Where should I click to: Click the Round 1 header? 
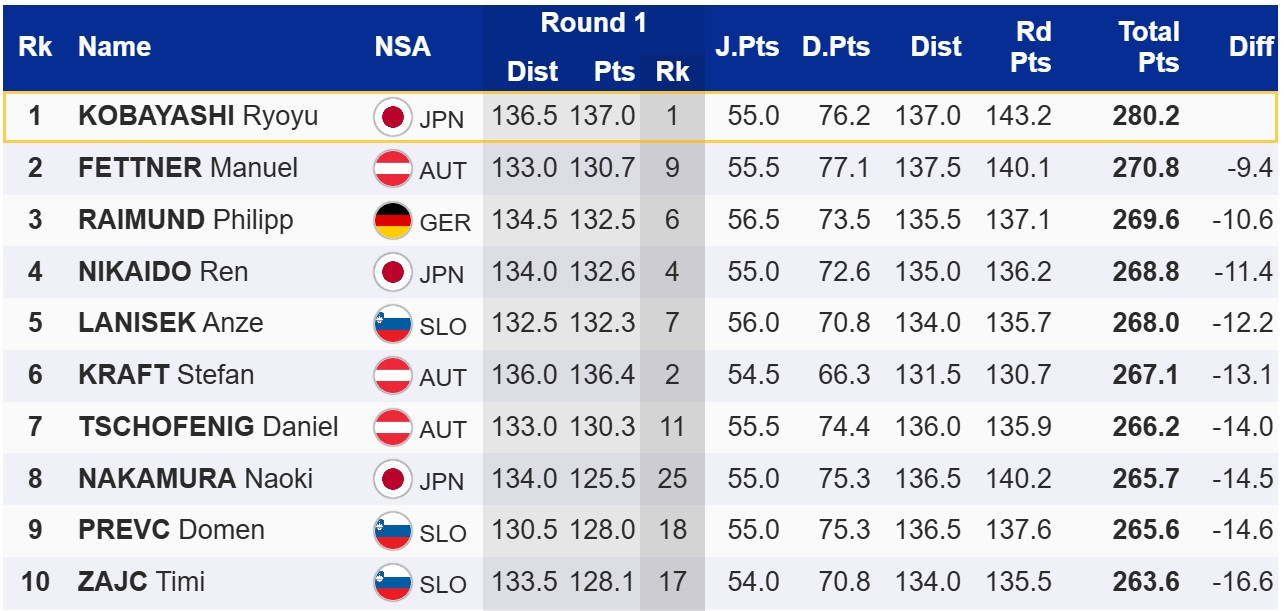[593, 23]
